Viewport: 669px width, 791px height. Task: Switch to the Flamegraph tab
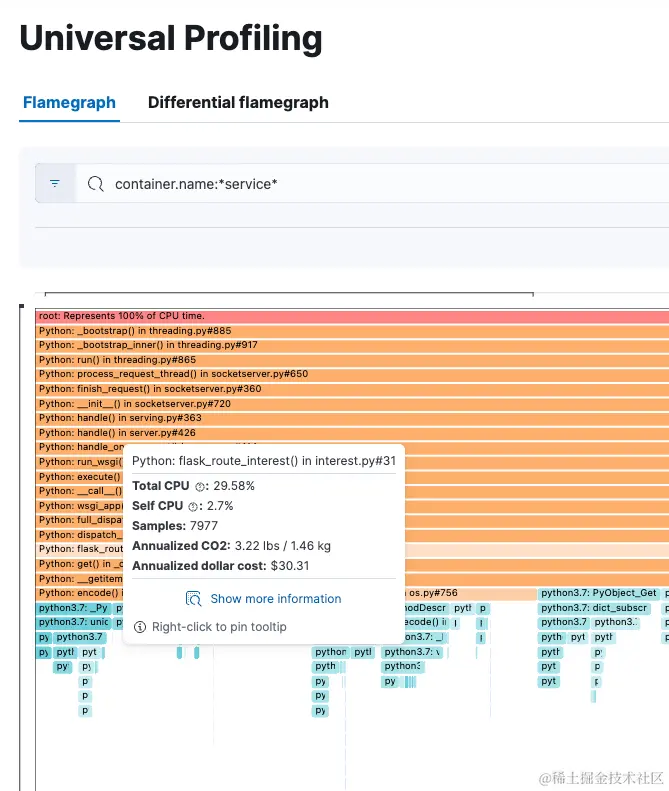[69, 103]
